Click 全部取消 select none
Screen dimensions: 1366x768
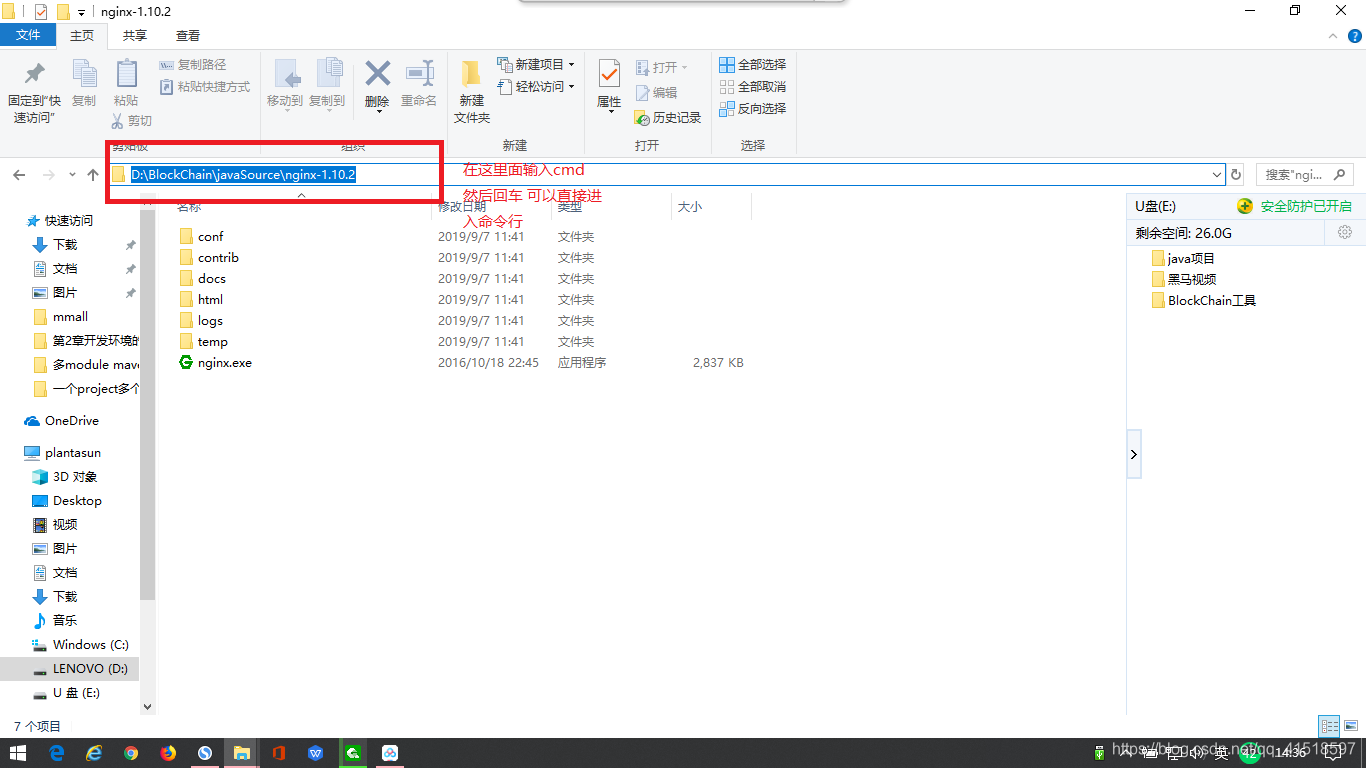[x=753, y=87]
